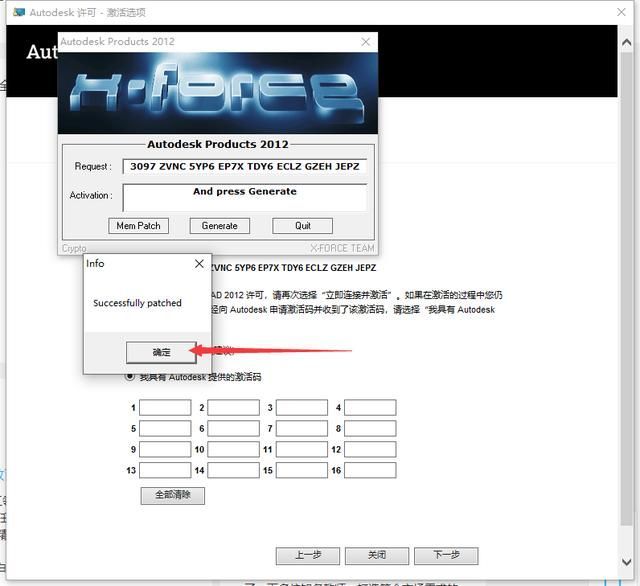Select activation code field number 11
The height and width of the screenshot is (586, 640).
click(302, 450)
